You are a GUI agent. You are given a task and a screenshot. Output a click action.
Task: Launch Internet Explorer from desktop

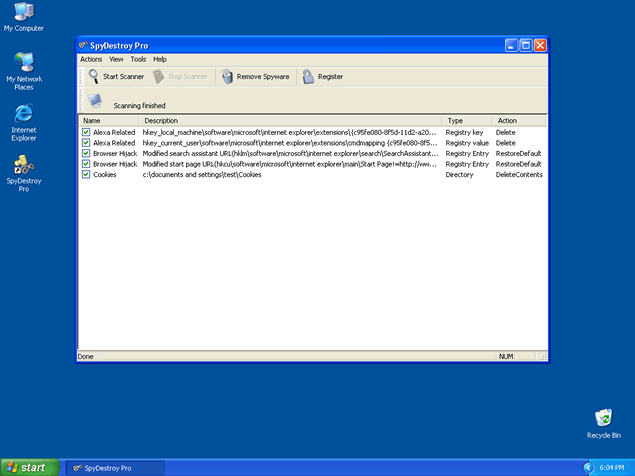(23, 113)
